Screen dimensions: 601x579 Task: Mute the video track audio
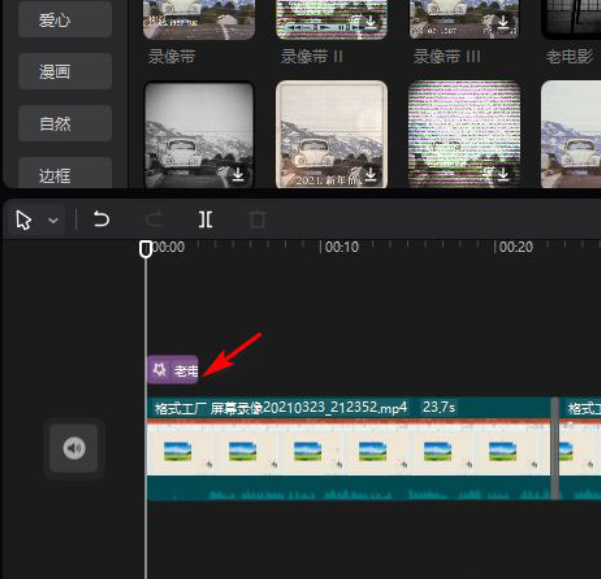coord(75,449)
